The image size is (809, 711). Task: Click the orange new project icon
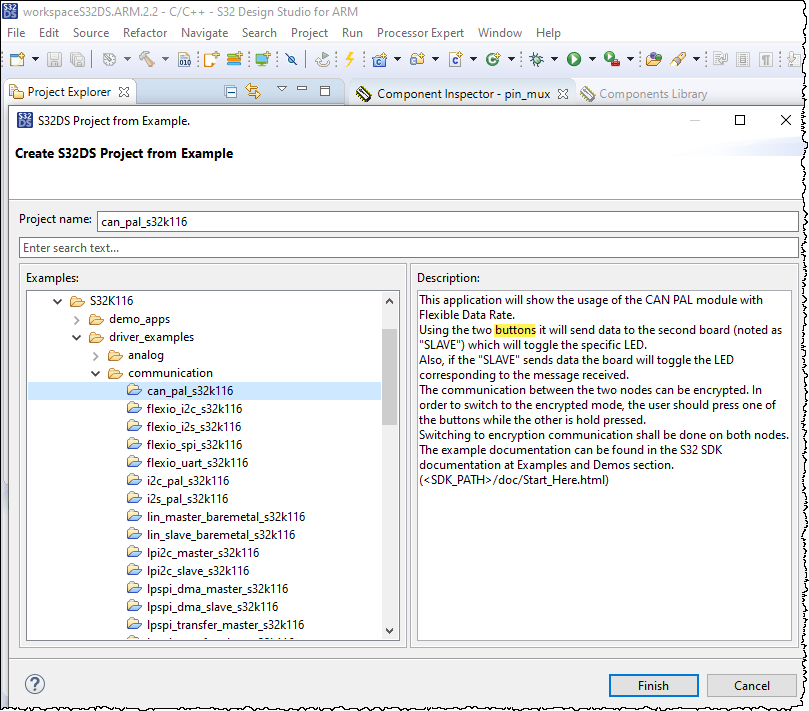pyautogui.click(x=211, y=59)
